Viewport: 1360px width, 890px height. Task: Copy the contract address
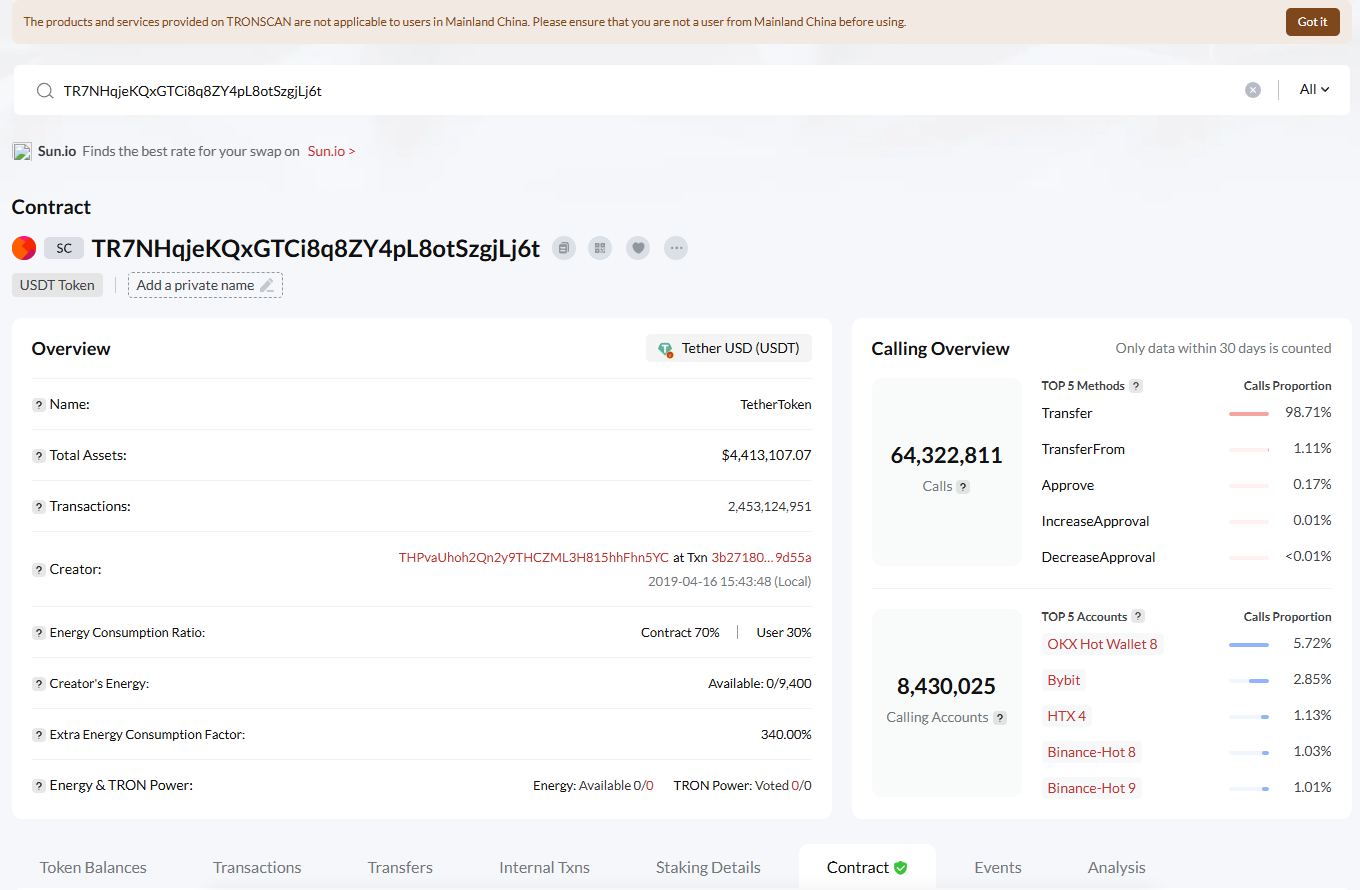coord(563,247)
